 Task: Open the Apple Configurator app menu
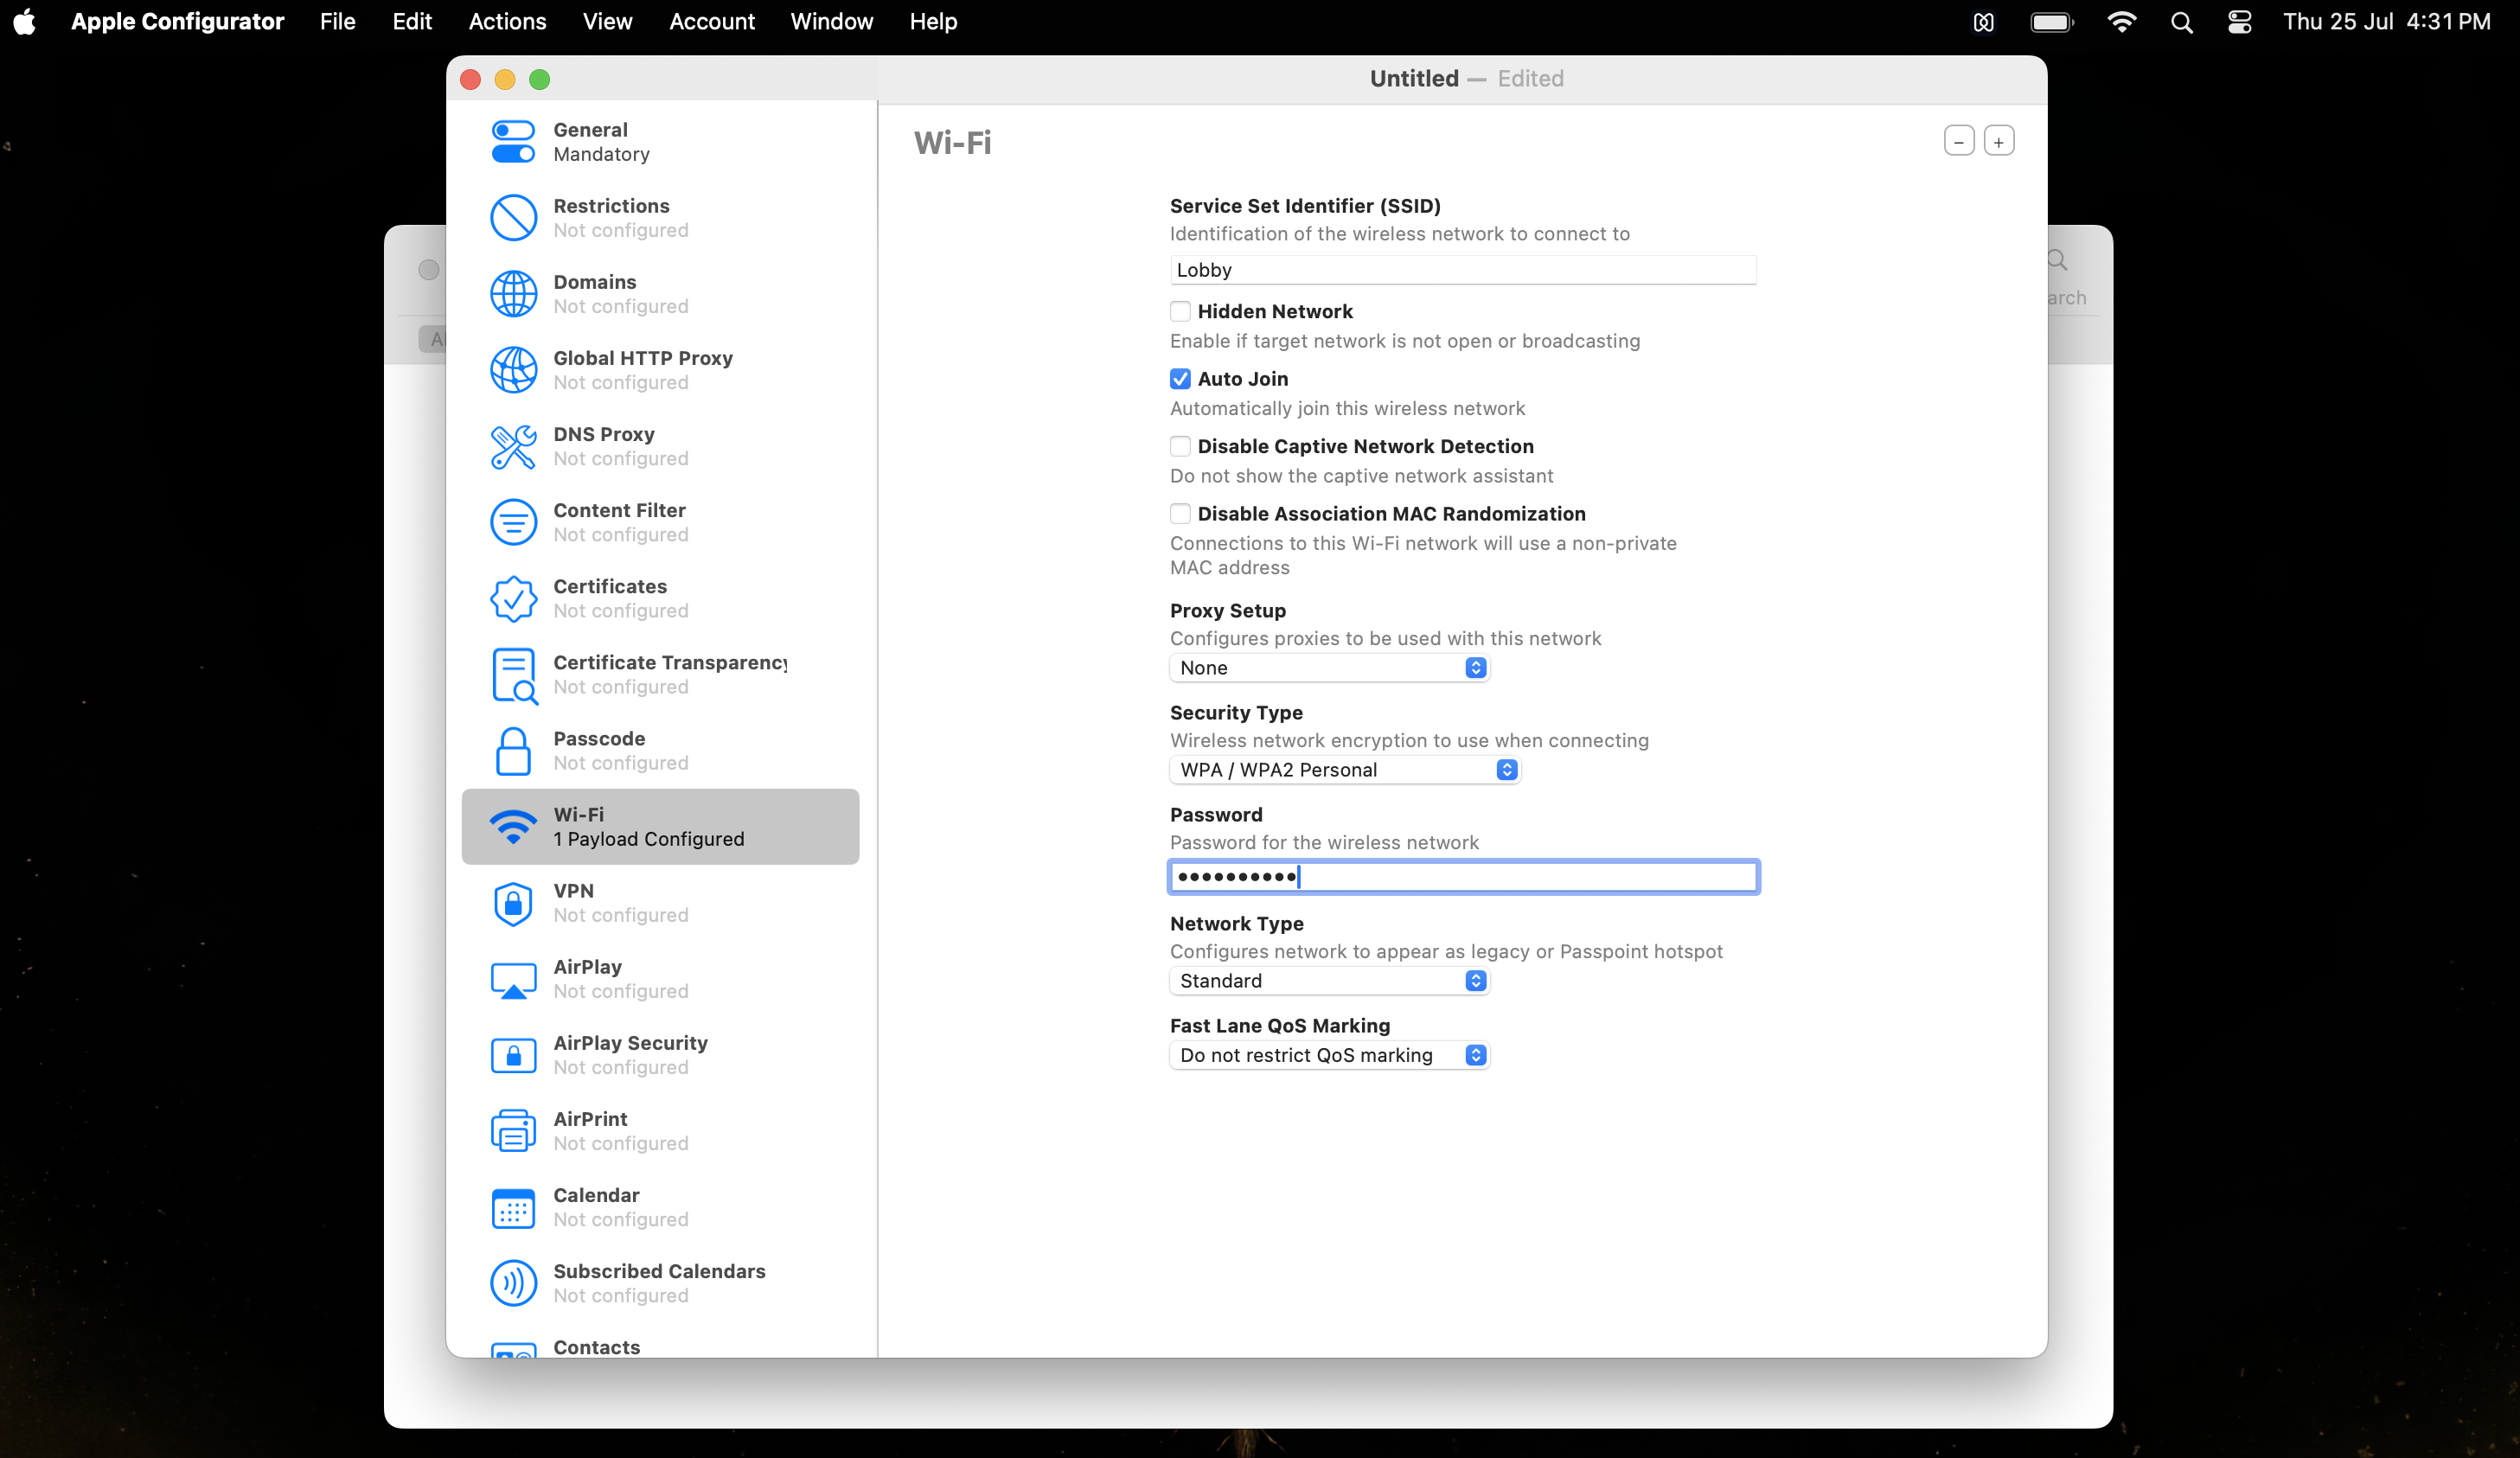(x=177, y=22)
